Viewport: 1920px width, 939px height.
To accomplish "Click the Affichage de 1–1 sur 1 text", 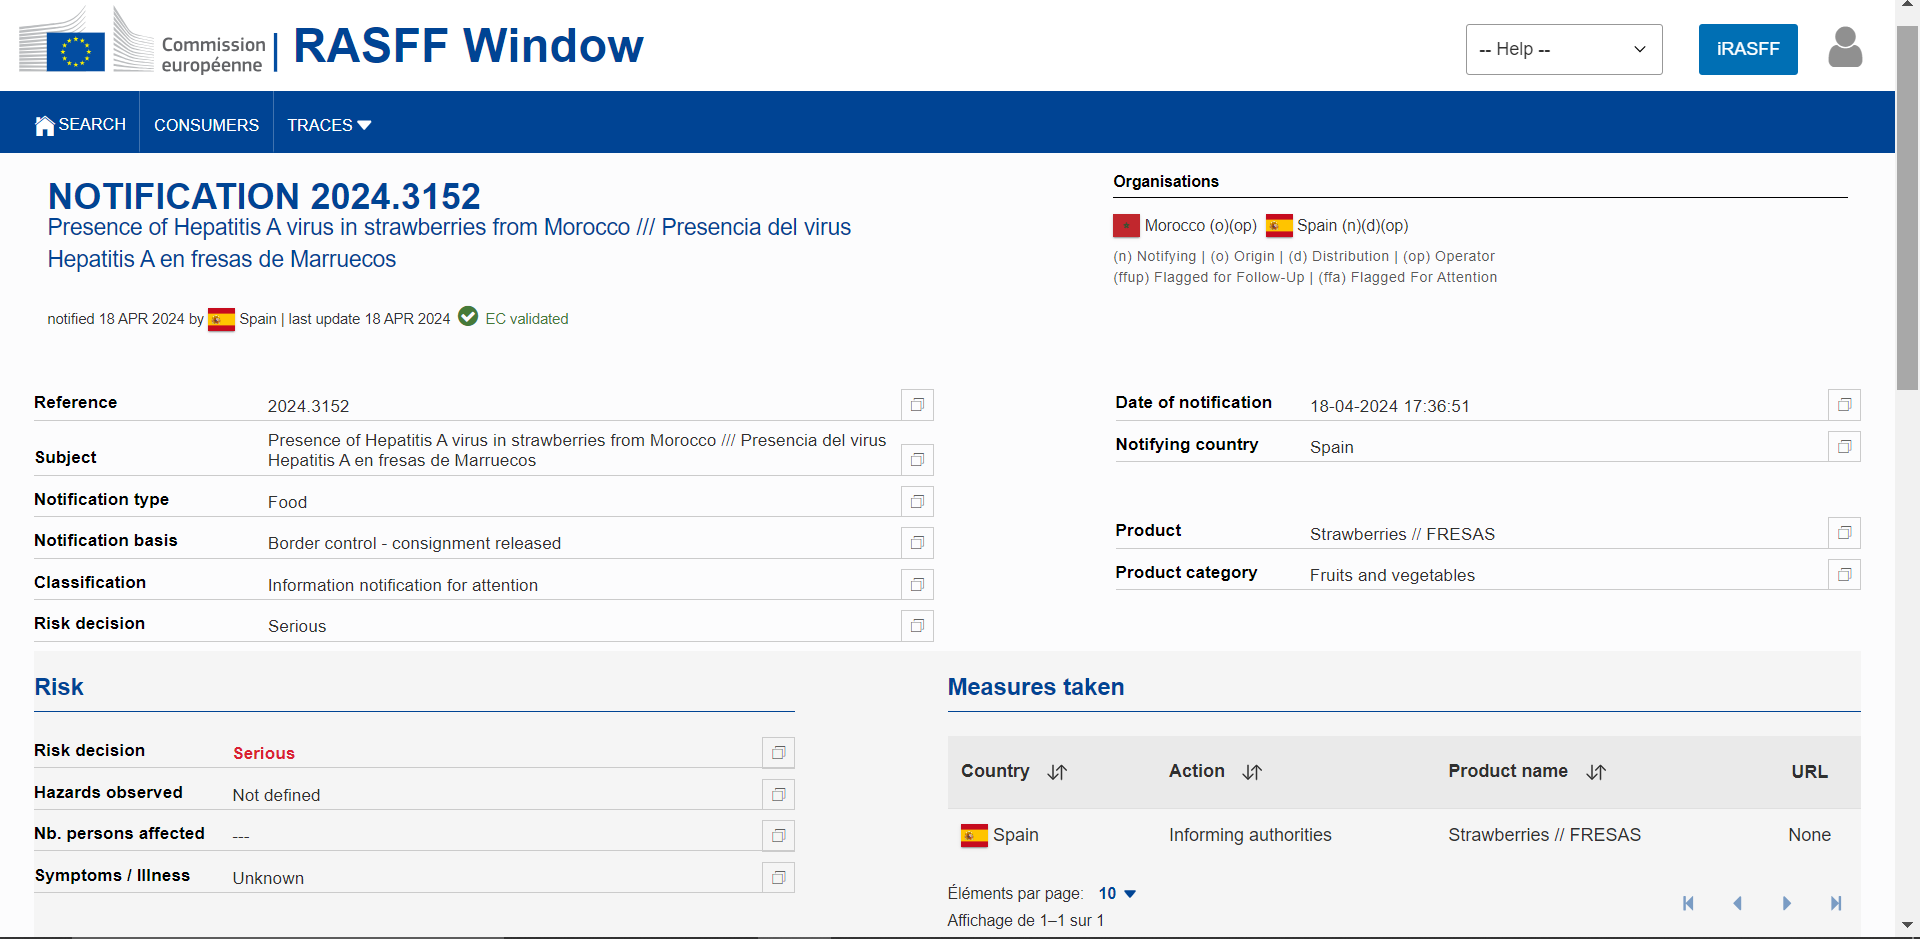I will click(x=1026, y=920).
